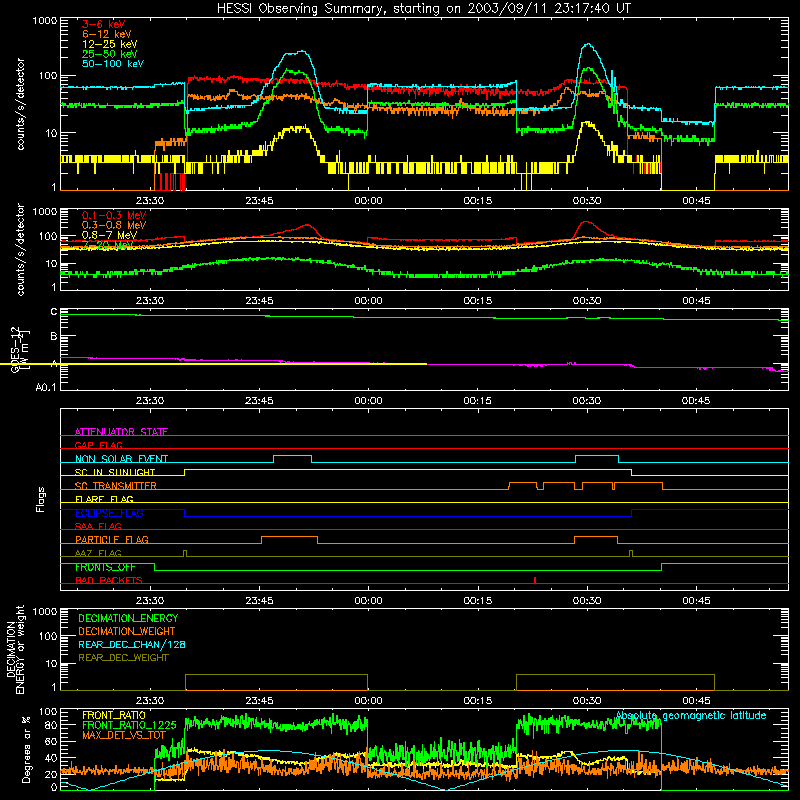The height and width of the screenshot is (800, 800).
Task: Click the red bad-packets spike marker near 00:23
Action: click(x=535, y=580)
